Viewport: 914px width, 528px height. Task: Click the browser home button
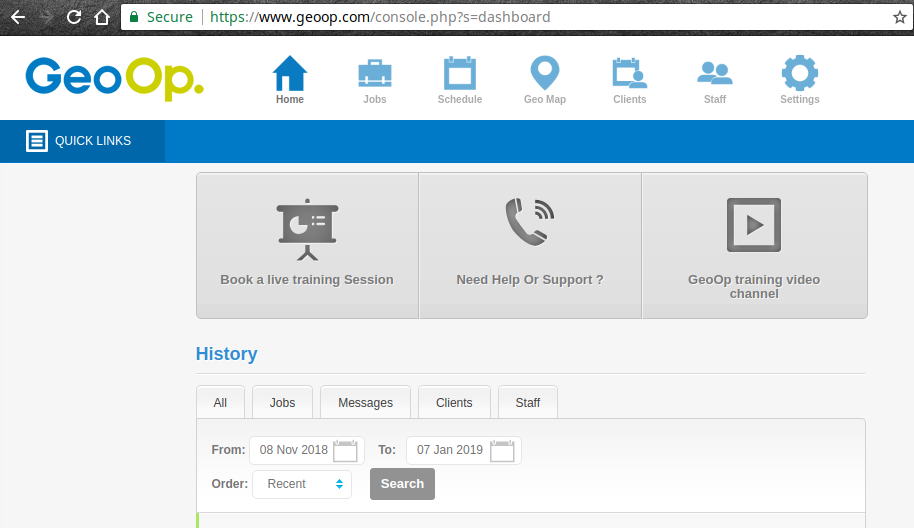pos(102,17)
